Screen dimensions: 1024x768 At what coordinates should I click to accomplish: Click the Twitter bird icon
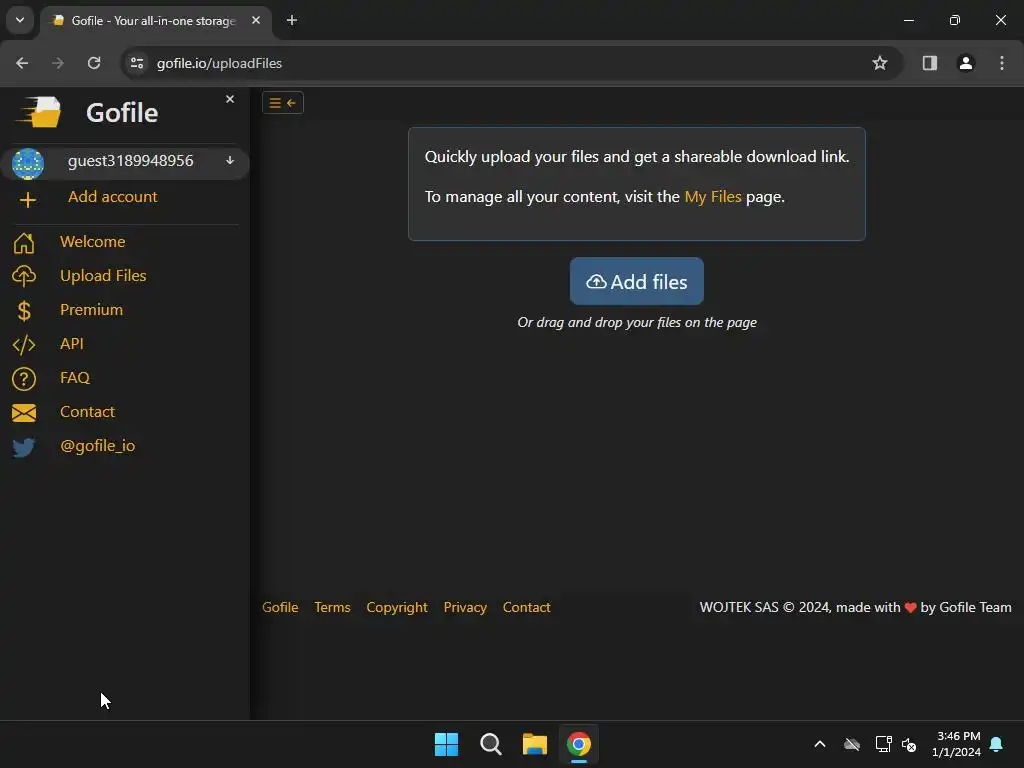tap(24, 447)
